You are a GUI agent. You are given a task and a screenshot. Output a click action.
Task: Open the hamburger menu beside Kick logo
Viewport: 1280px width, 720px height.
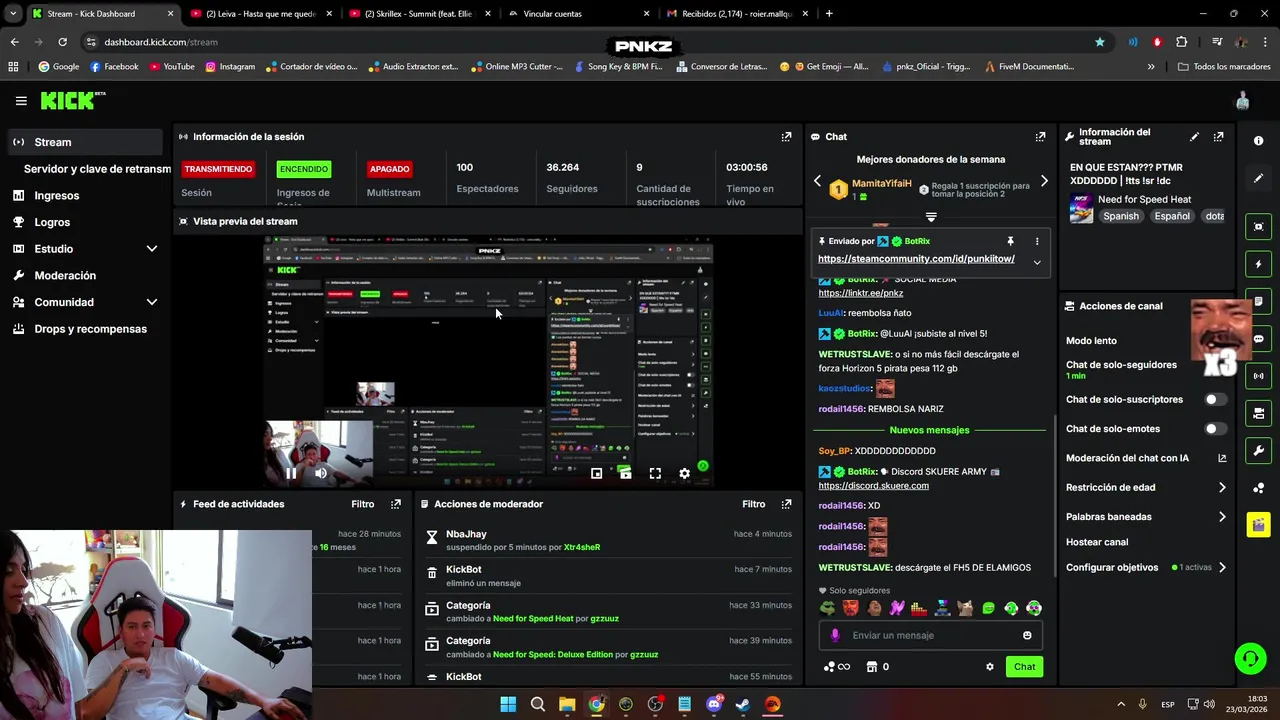click(x=21, y=101)
